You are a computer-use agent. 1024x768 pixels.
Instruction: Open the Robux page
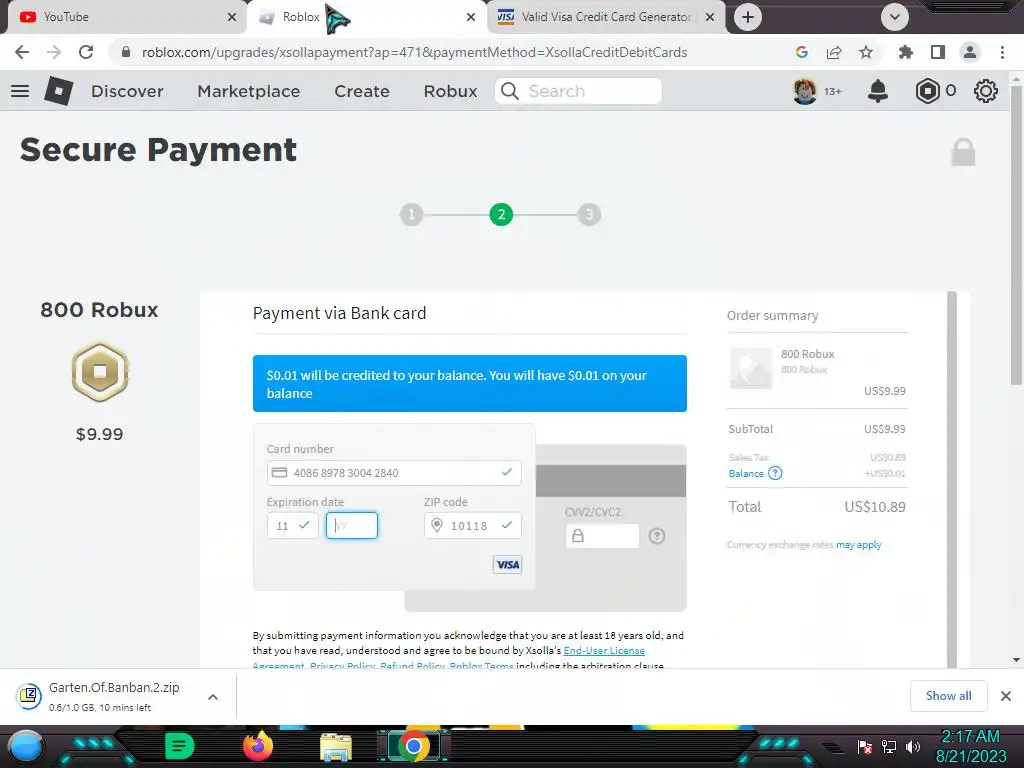(x=450, y=91)
